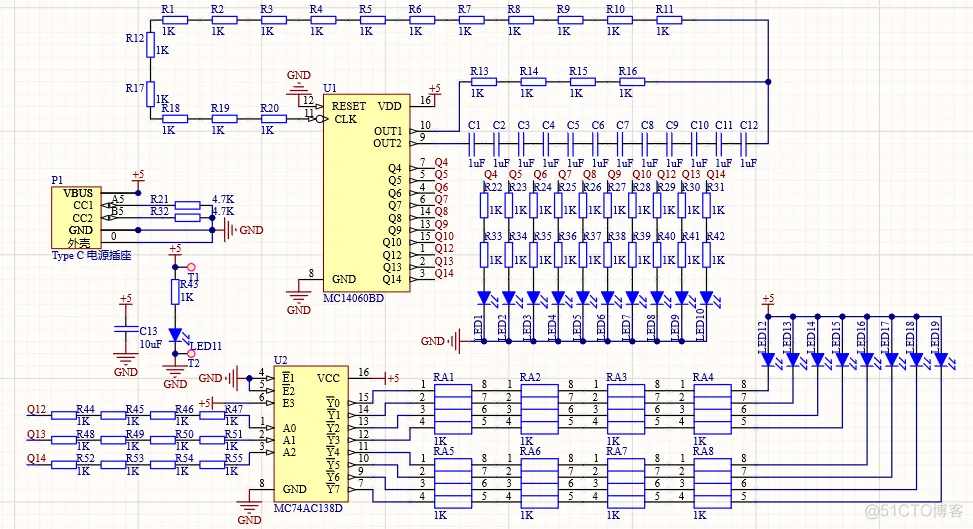Select the +5 power port above LED12

tap(768, 302)
